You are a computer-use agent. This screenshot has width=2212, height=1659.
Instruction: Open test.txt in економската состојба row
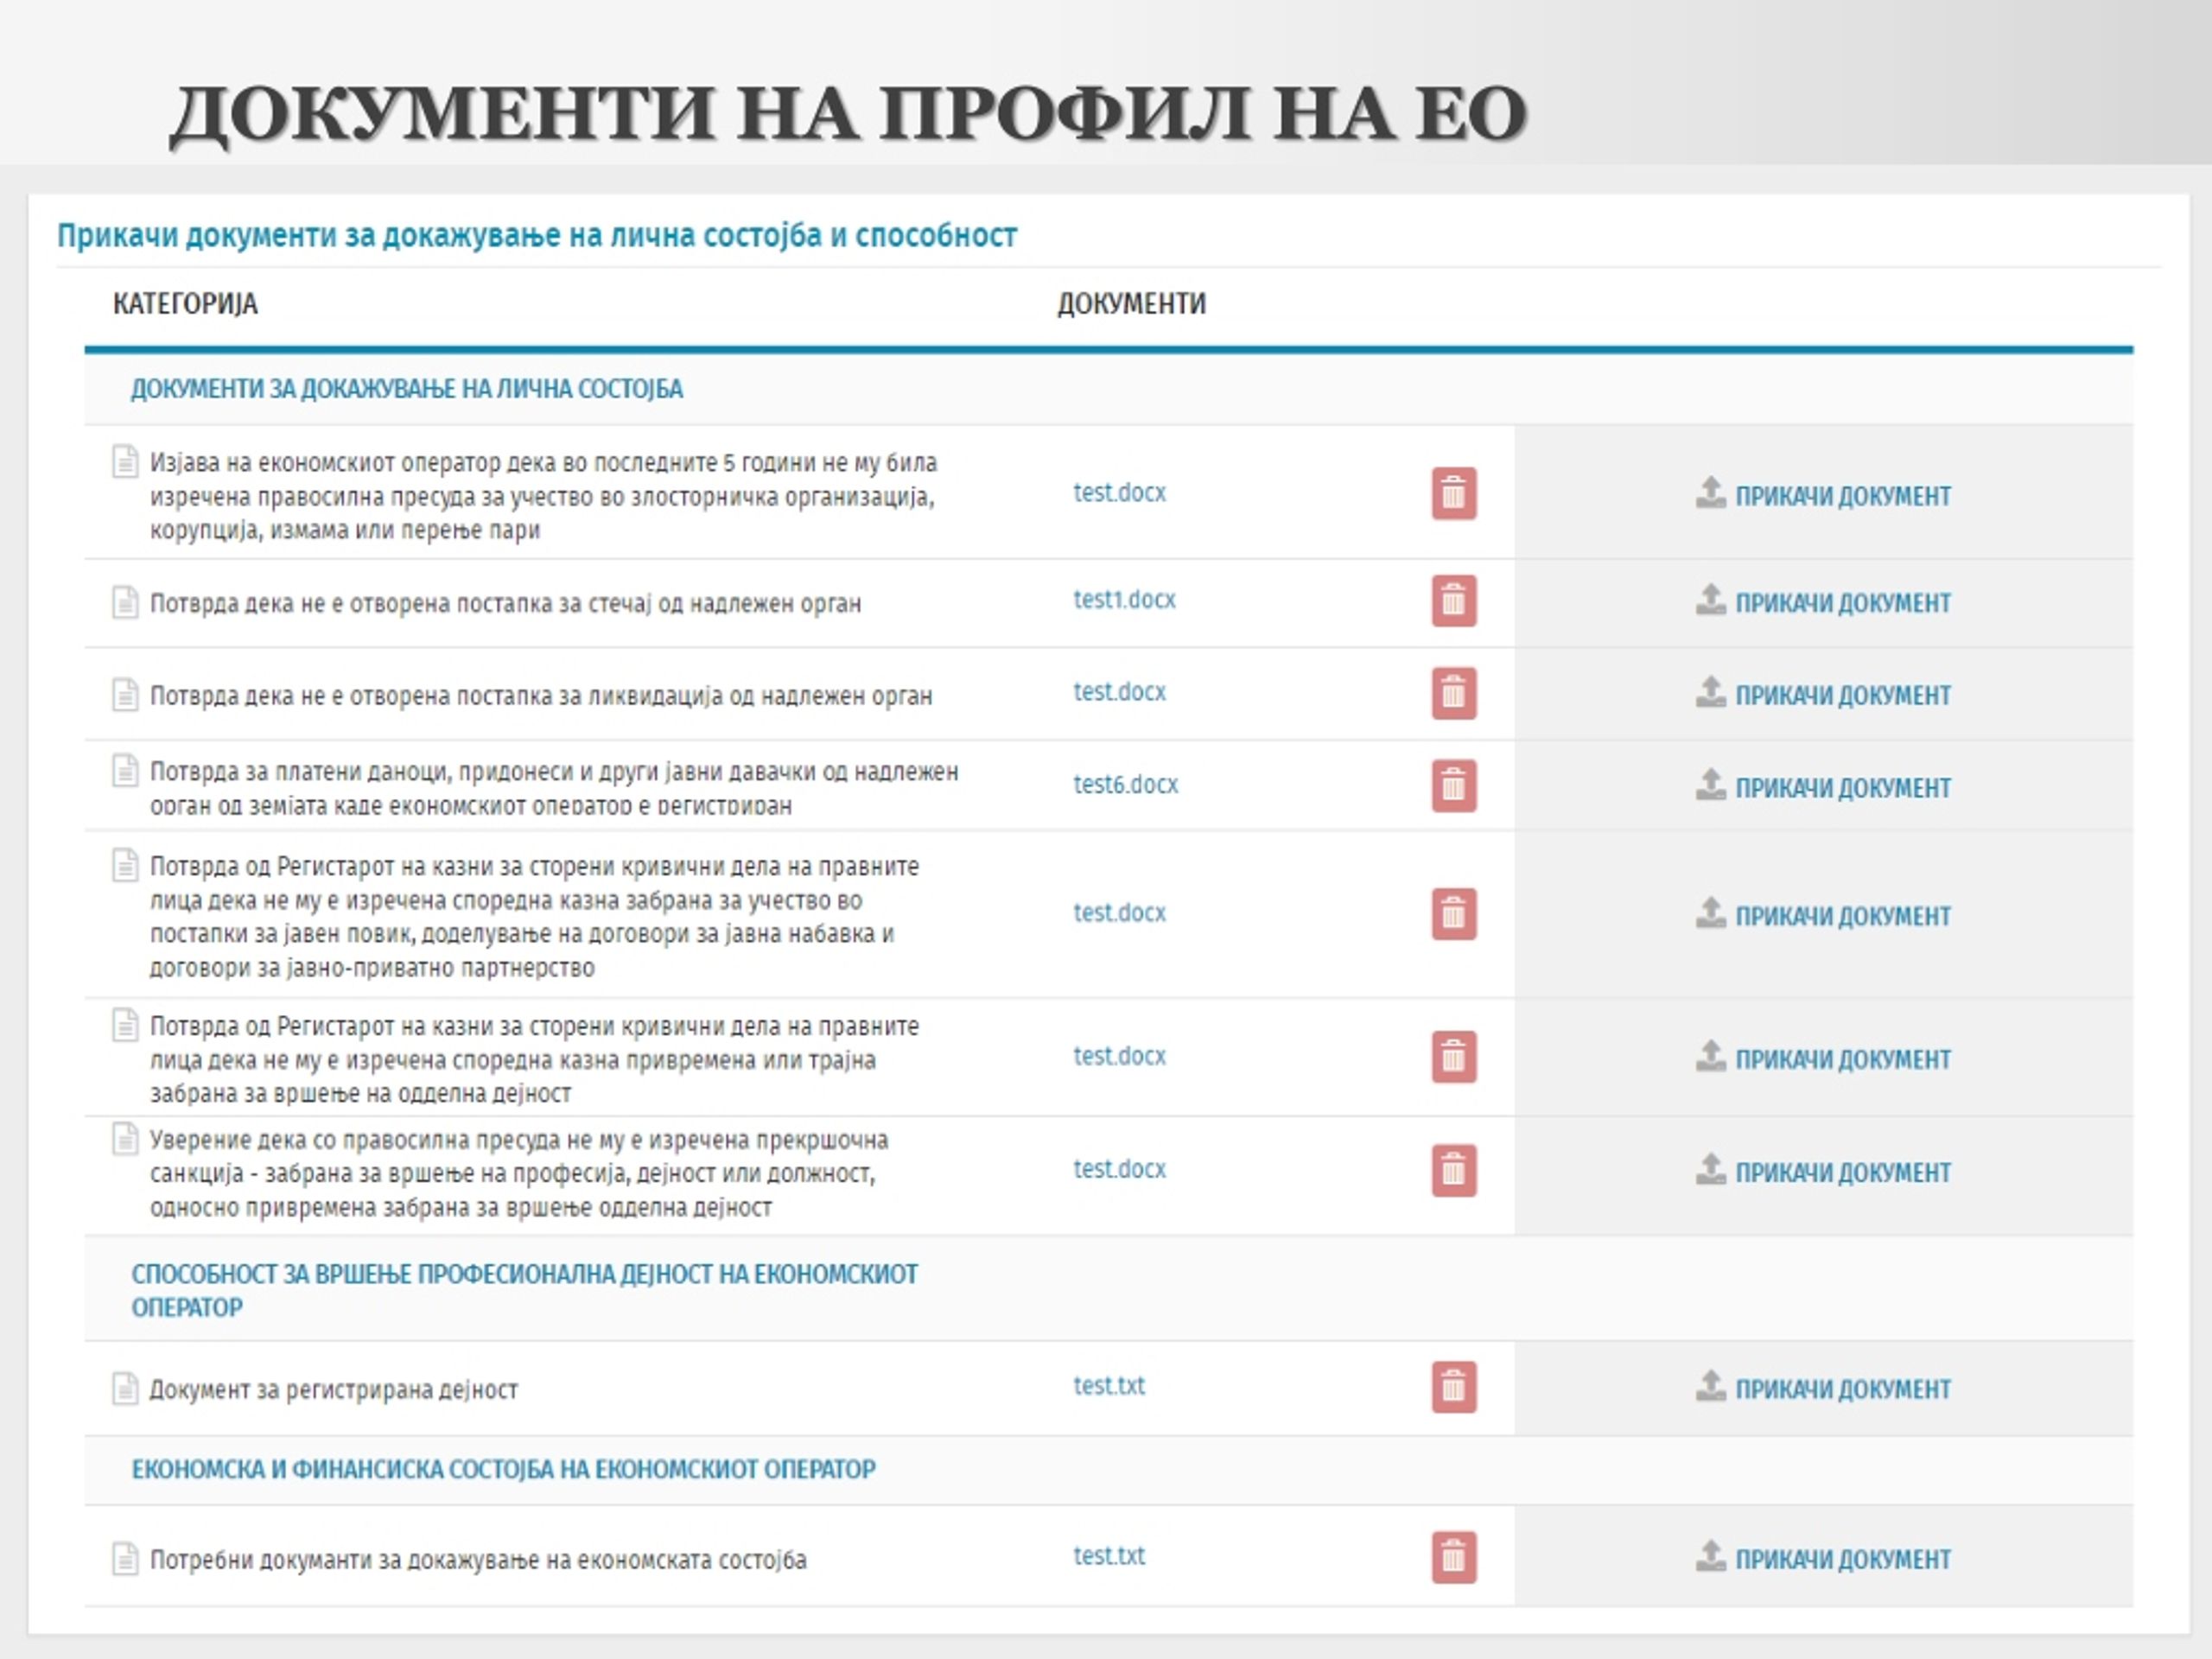click(1109, 1555)
